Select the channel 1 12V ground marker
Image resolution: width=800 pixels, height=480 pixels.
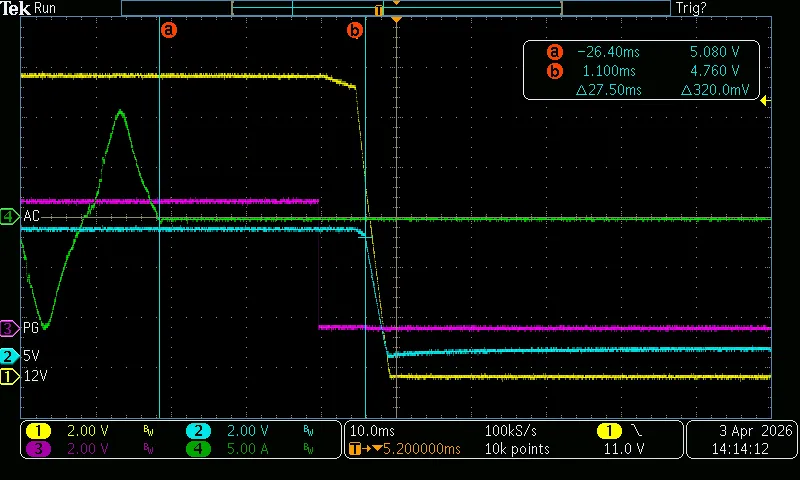[x=9, y=376]
